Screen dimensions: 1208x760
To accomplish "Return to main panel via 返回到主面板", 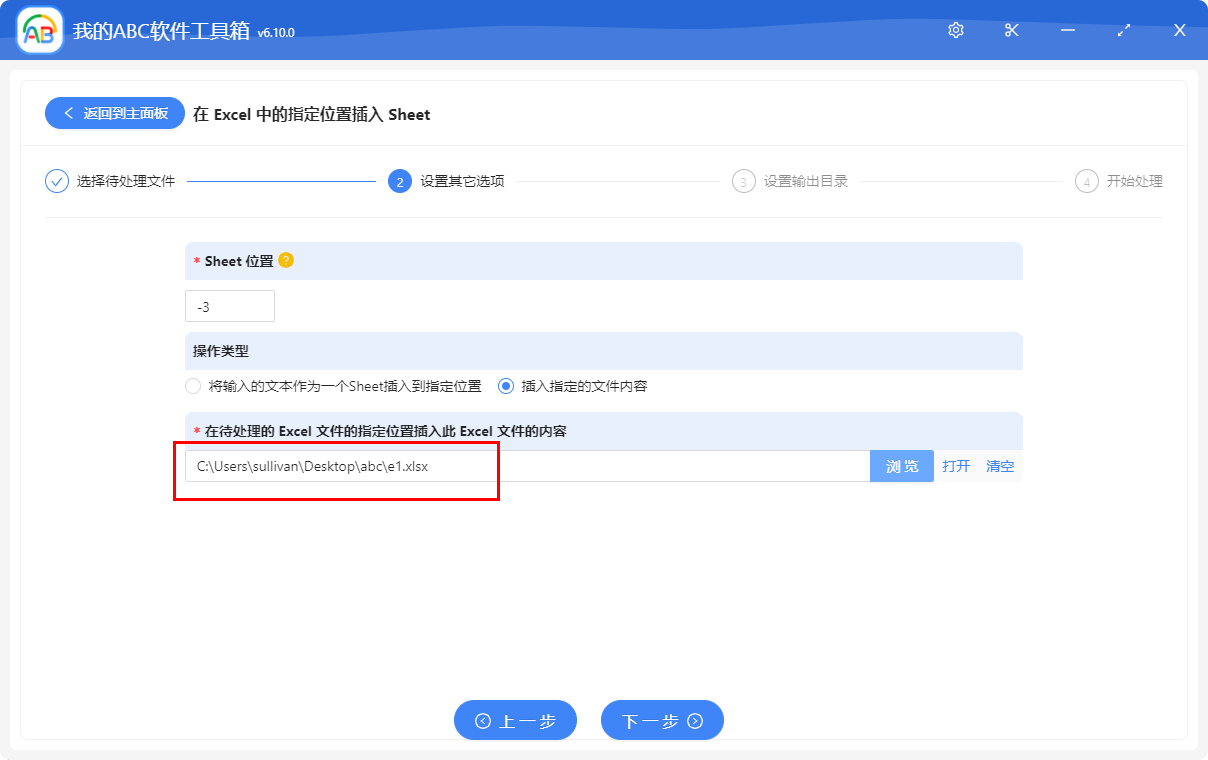I will (x=115, y=113).
